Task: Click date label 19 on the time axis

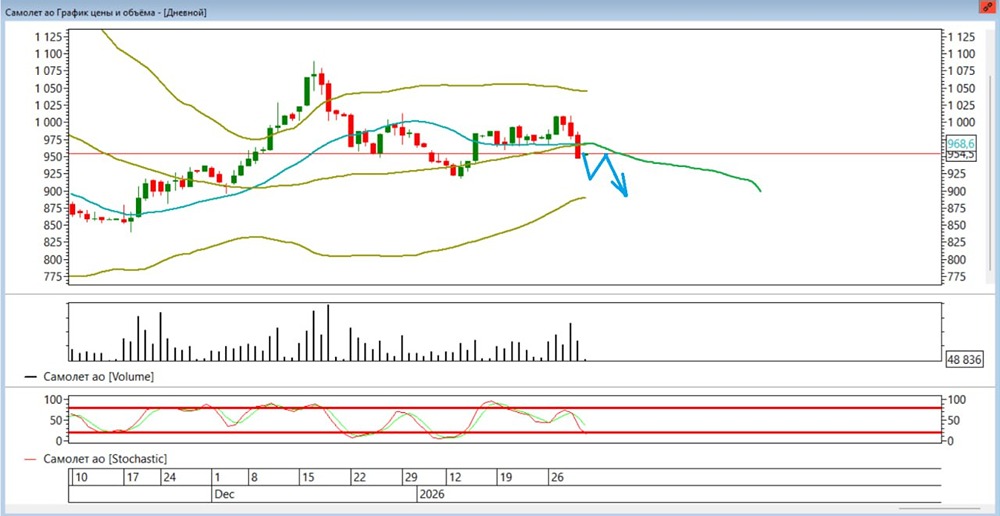Action: pyautogui.click(x=505, y=478)
